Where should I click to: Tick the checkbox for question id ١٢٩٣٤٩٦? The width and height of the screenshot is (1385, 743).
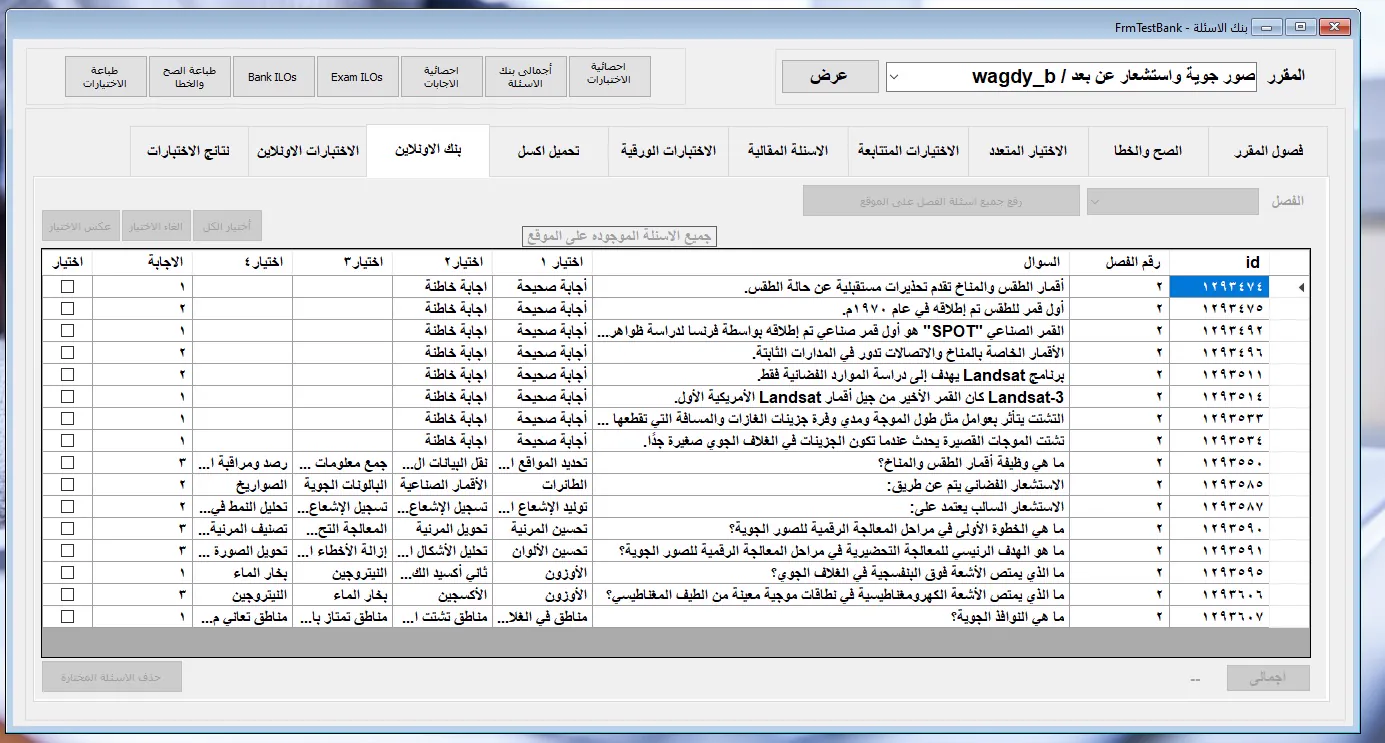click(67, 353)
